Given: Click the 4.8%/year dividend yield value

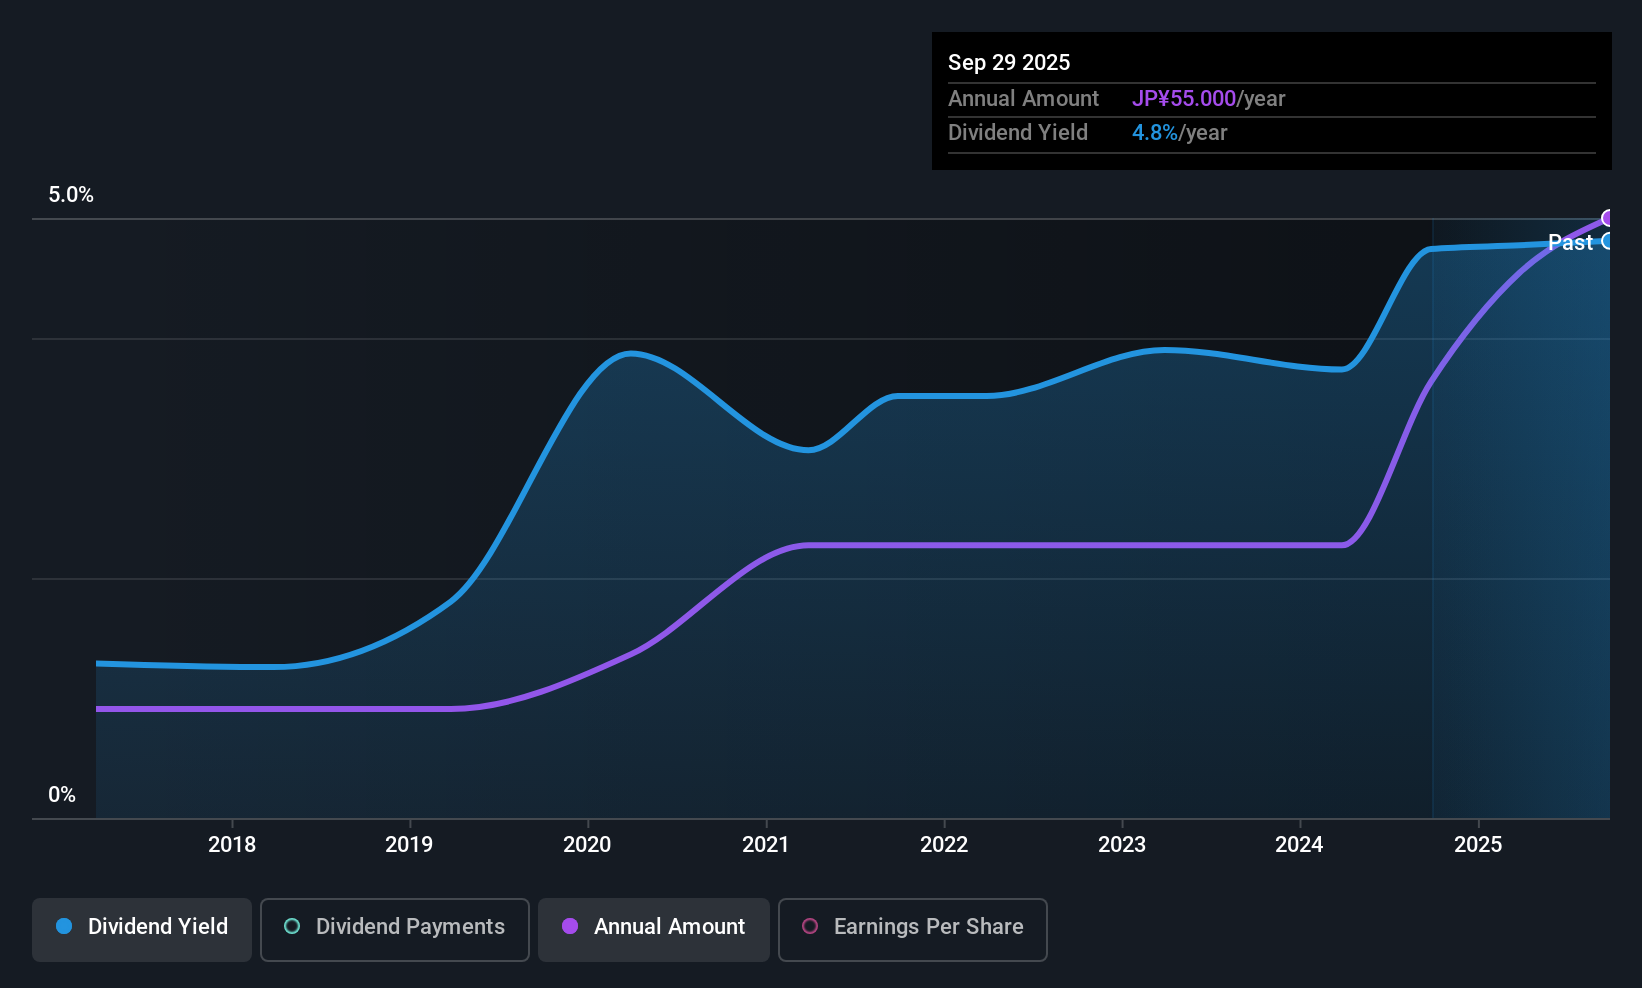Looking at the screenshot, I should coord(1179,133).
